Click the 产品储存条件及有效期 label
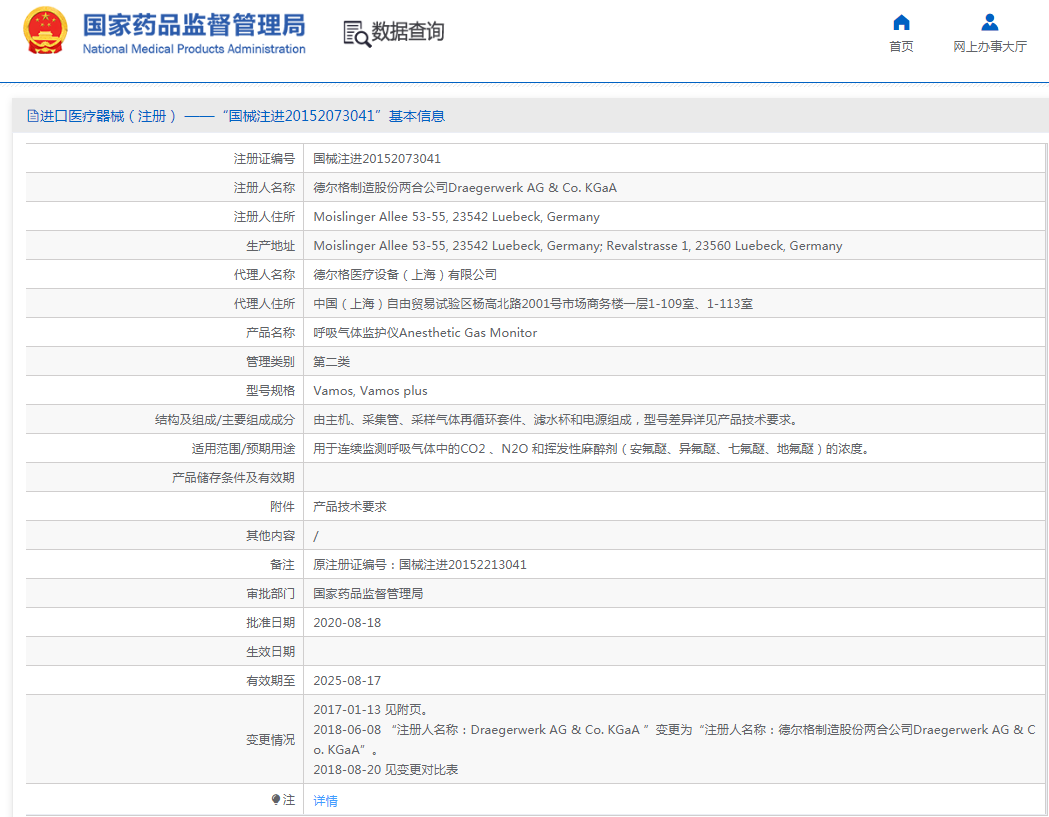 click(x=233, y=478)
